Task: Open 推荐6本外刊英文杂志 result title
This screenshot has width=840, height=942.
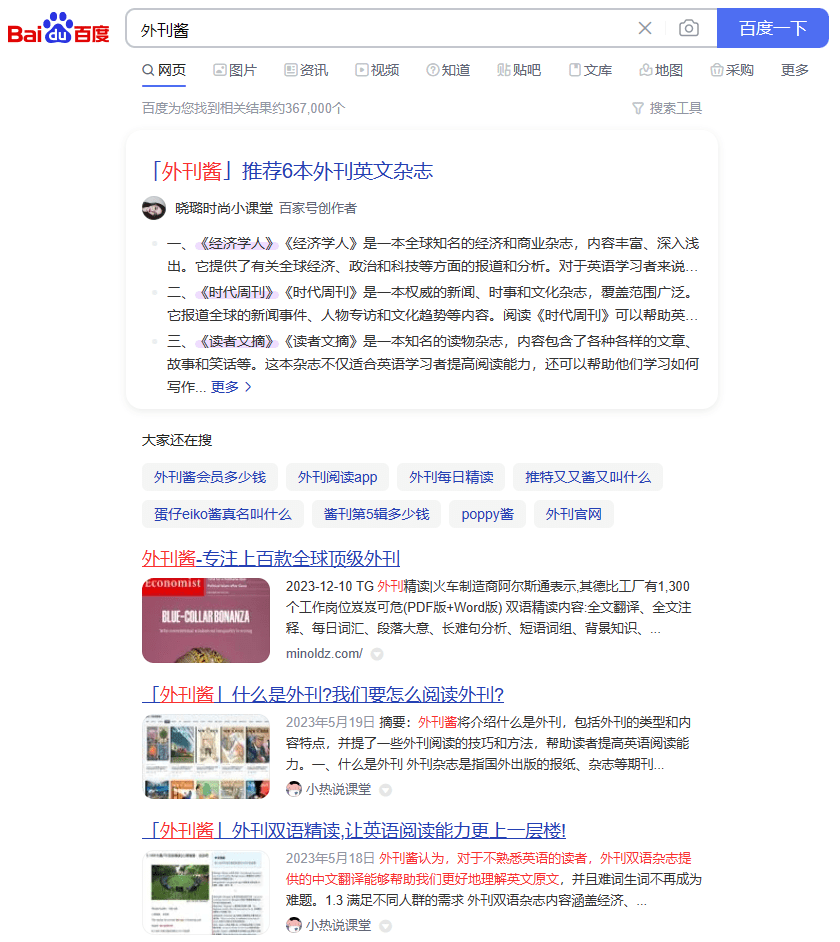Action: pyautogui.click(x=288, y=171)
